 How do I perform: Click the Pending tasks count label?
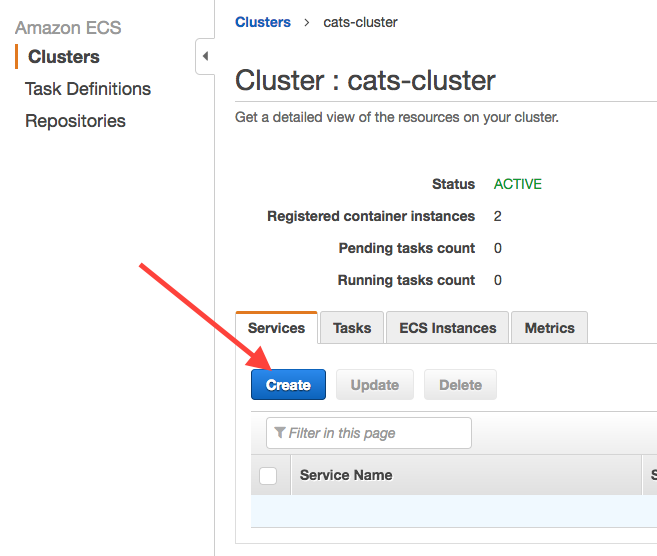point(406,248)
